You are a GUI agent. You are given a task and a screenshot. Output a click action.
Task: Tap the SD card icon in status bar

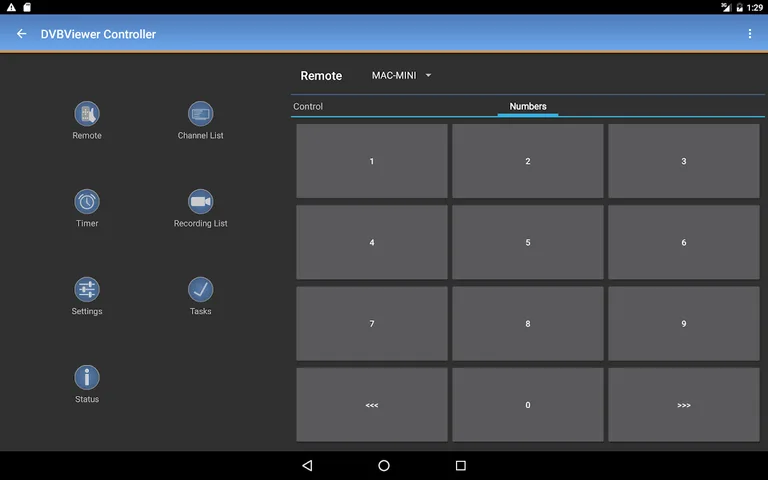(x=27, y=7)
